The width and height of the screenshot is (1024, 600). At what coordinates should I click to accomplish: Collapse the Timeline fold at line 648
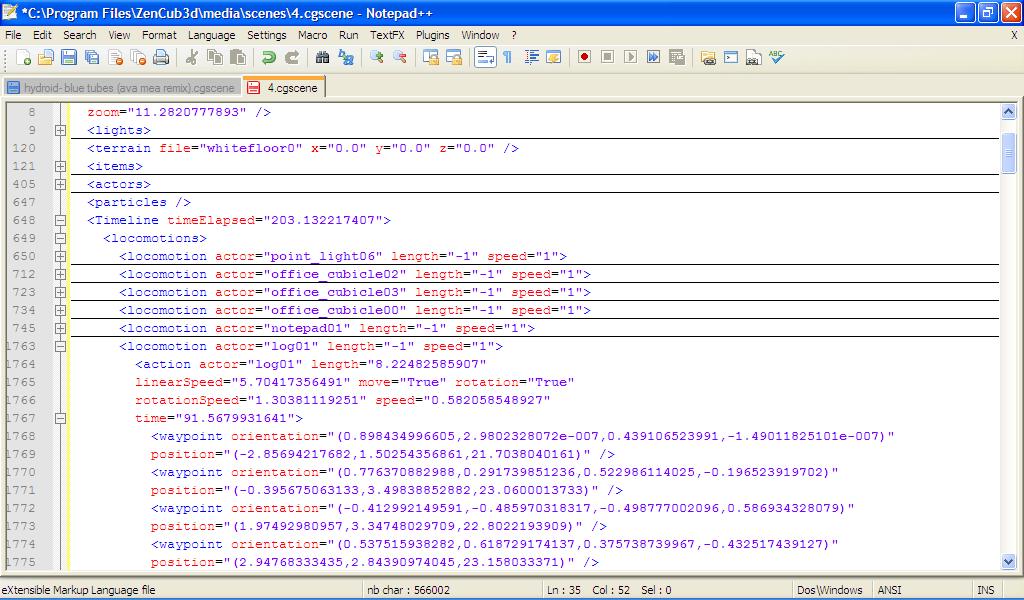pos(61,220)
